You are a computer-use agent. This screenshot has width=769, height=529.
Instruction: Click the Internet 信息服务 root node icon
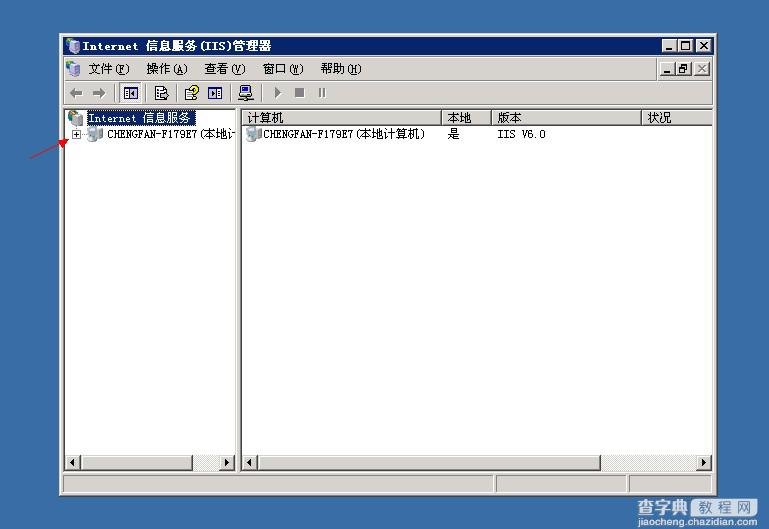[76, 118]
